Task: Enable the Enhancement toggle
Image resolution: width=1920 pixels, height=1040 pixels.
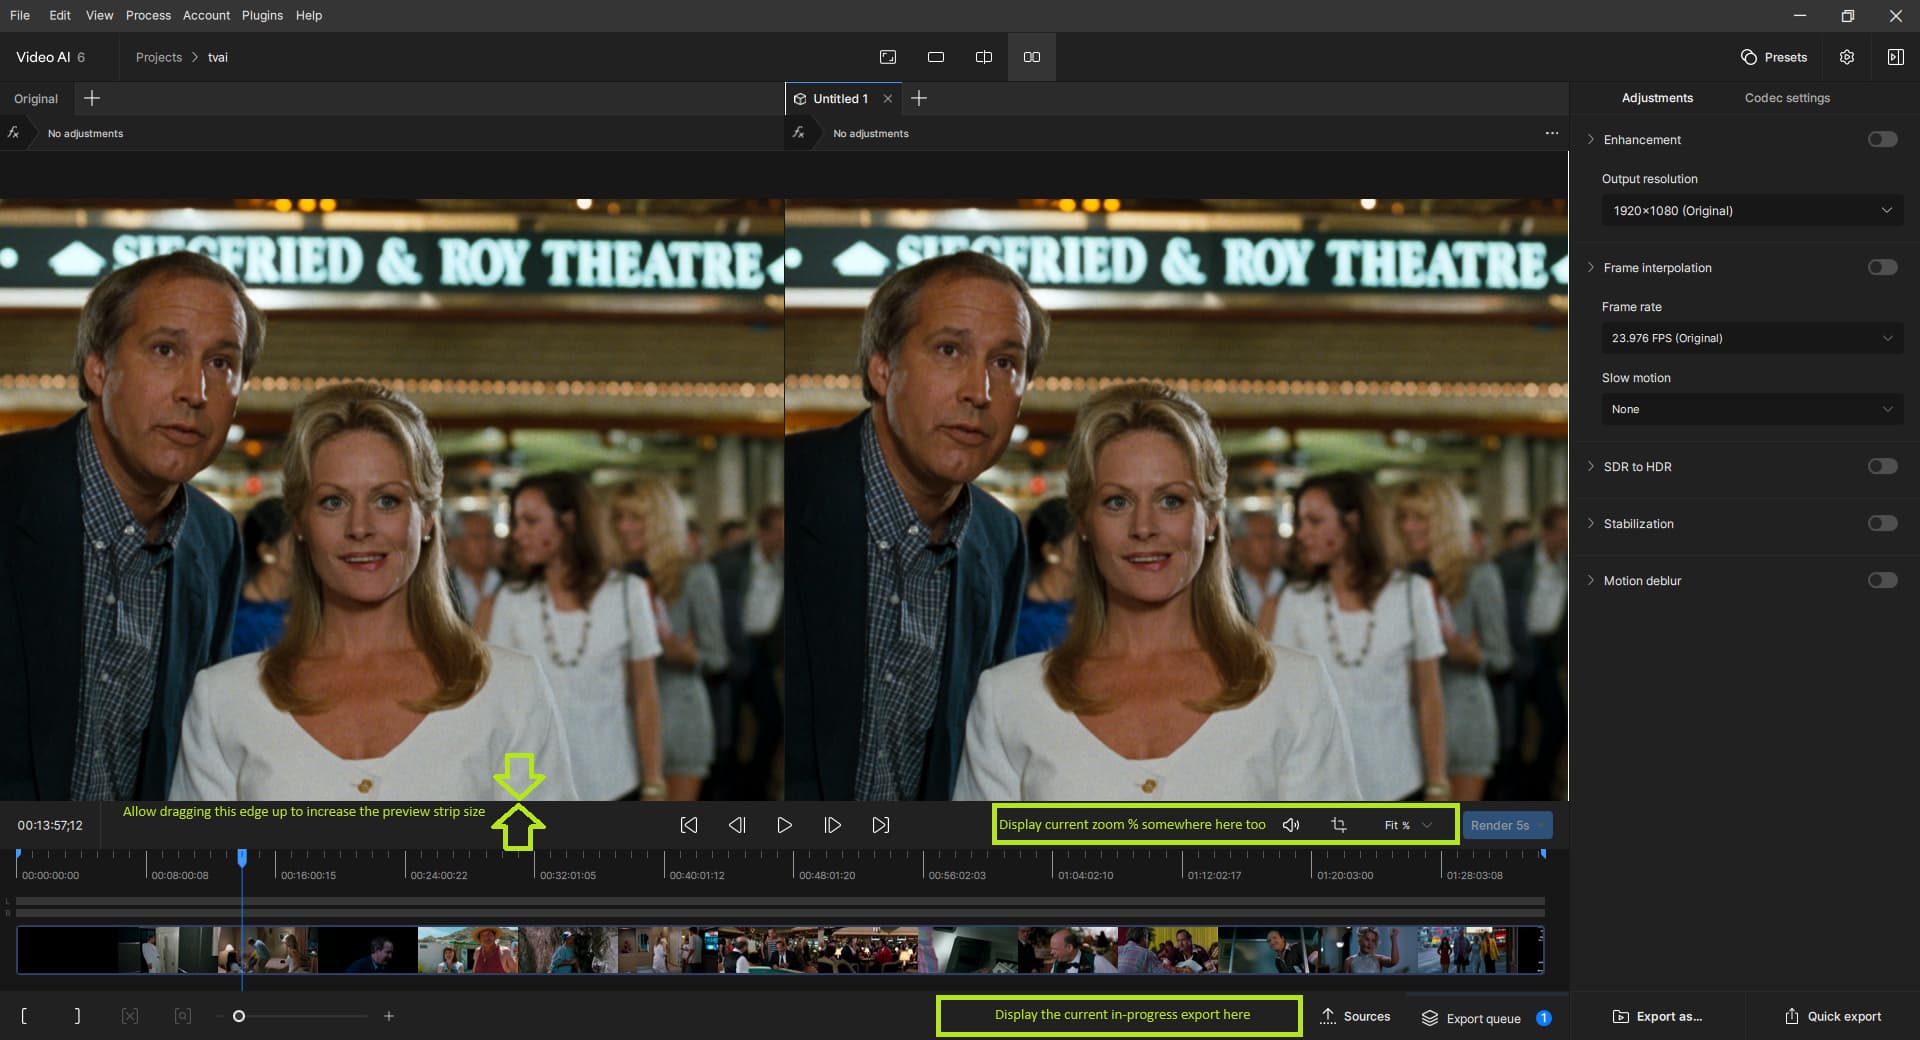Action: pos(1882,139)
